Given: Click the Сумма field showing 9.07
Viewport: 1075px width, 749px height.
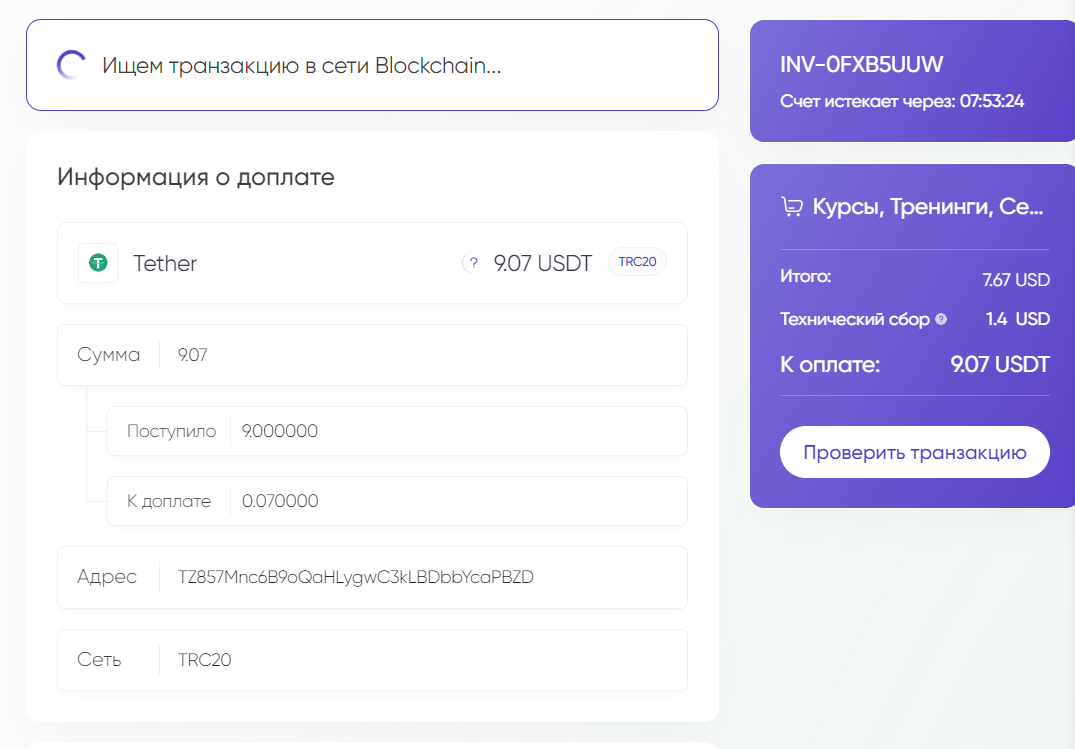Looking at the screenshot, I should [372, 355].
